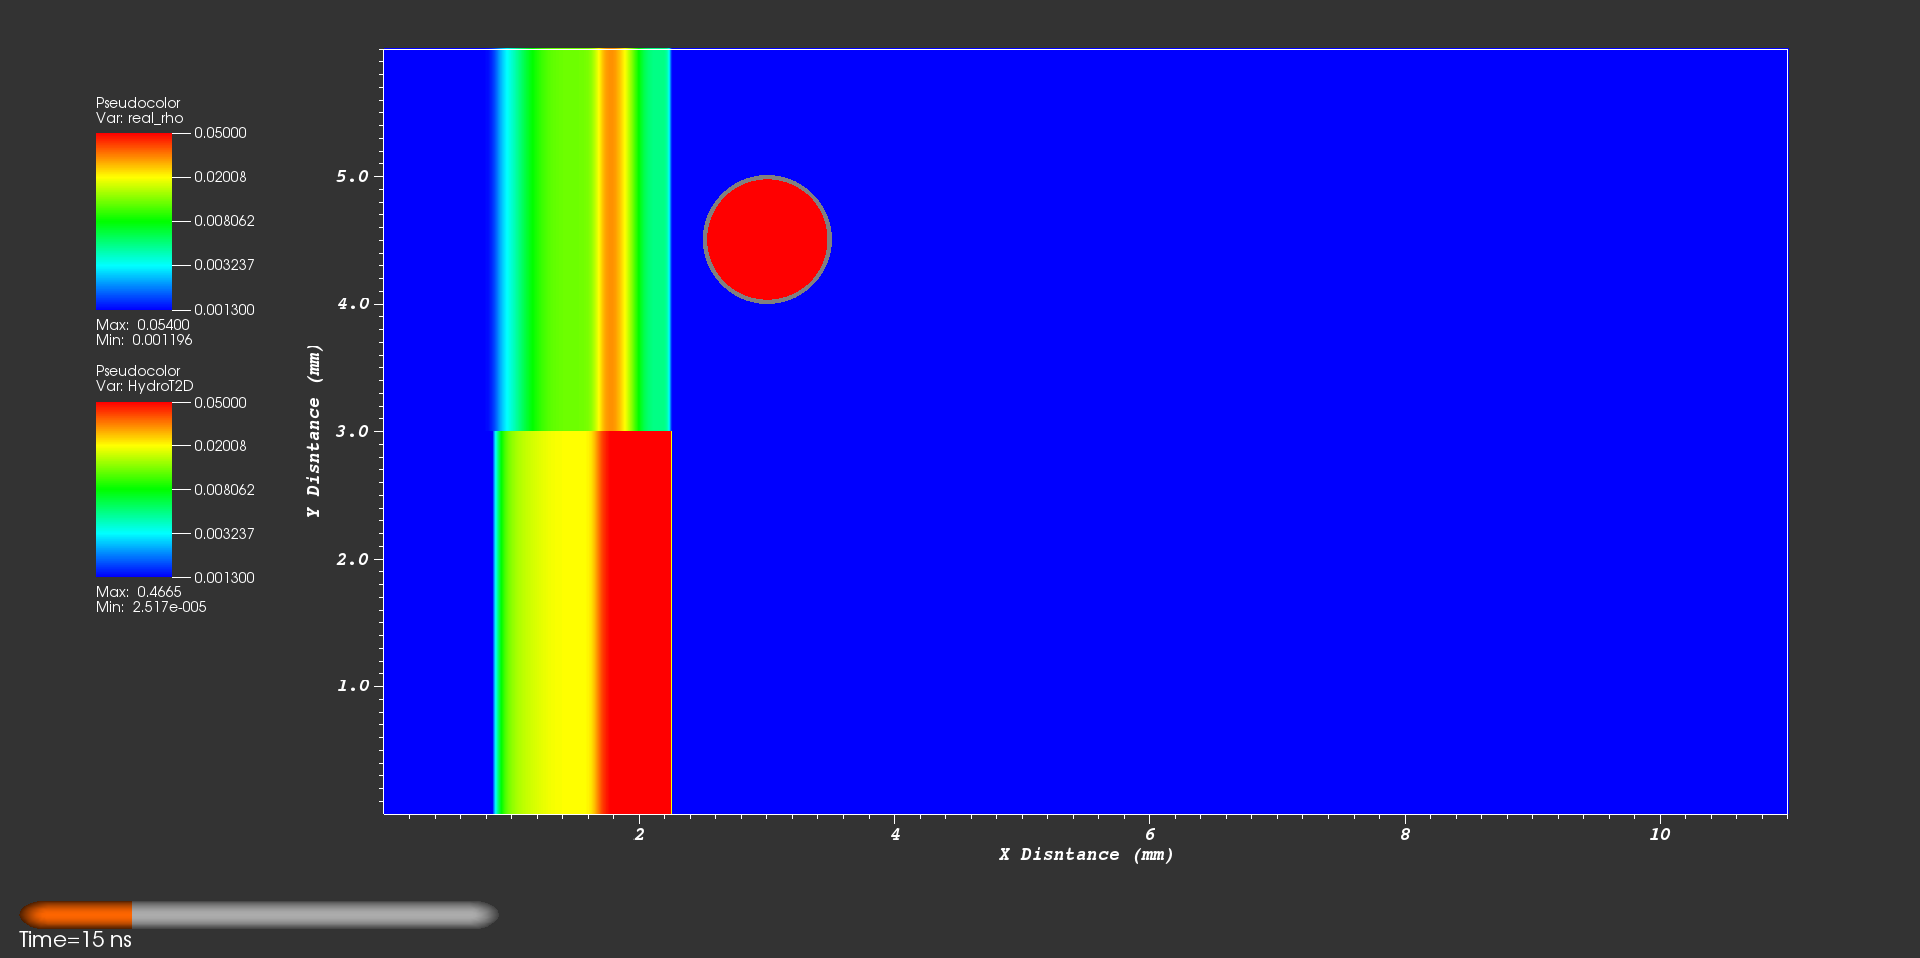Click the 'Time=15 ns' label
Screen dimensions: 1920x958
pyautogui.click(x=75, y=940)
